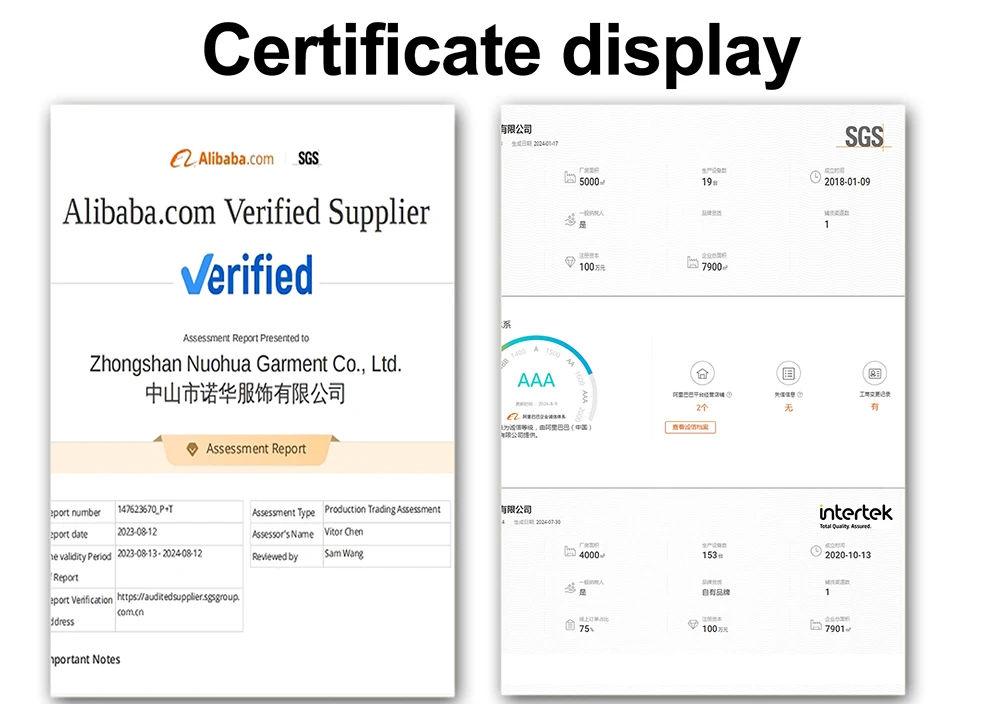Click assessor name Vitor Chen
The image size is (1000, 704).
344,532
